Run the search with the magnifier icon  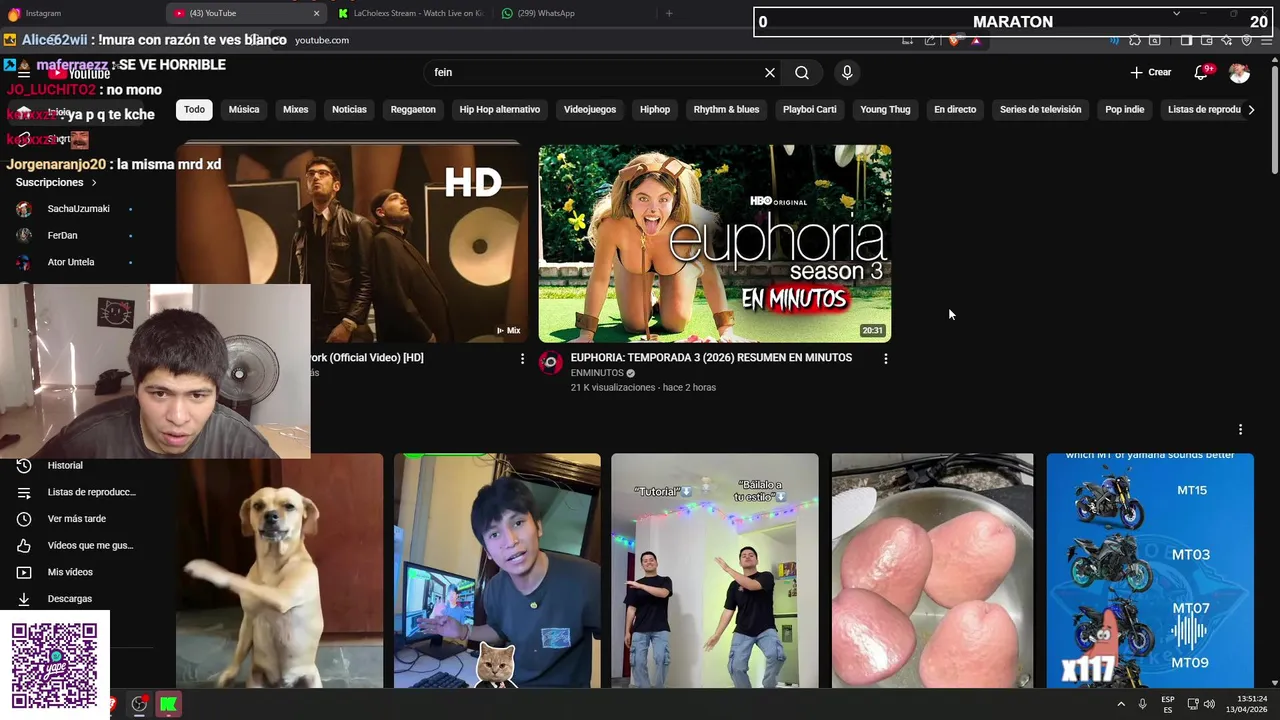pyautogui.click(x=802, y=72)
